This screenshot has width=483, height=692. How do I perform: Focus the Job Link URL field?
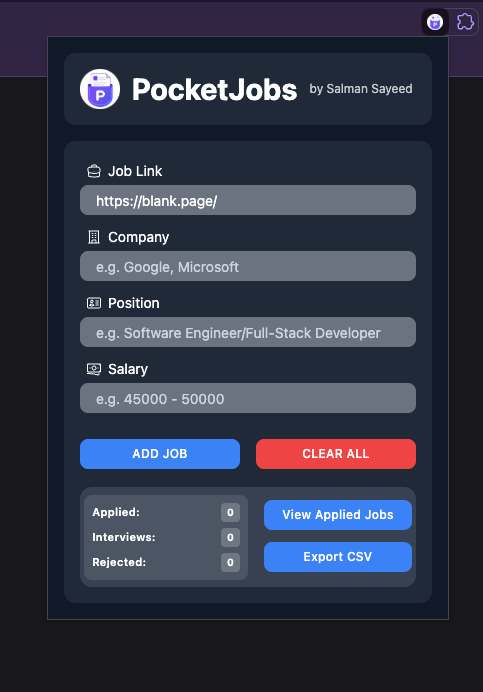[x=248, y=200]
